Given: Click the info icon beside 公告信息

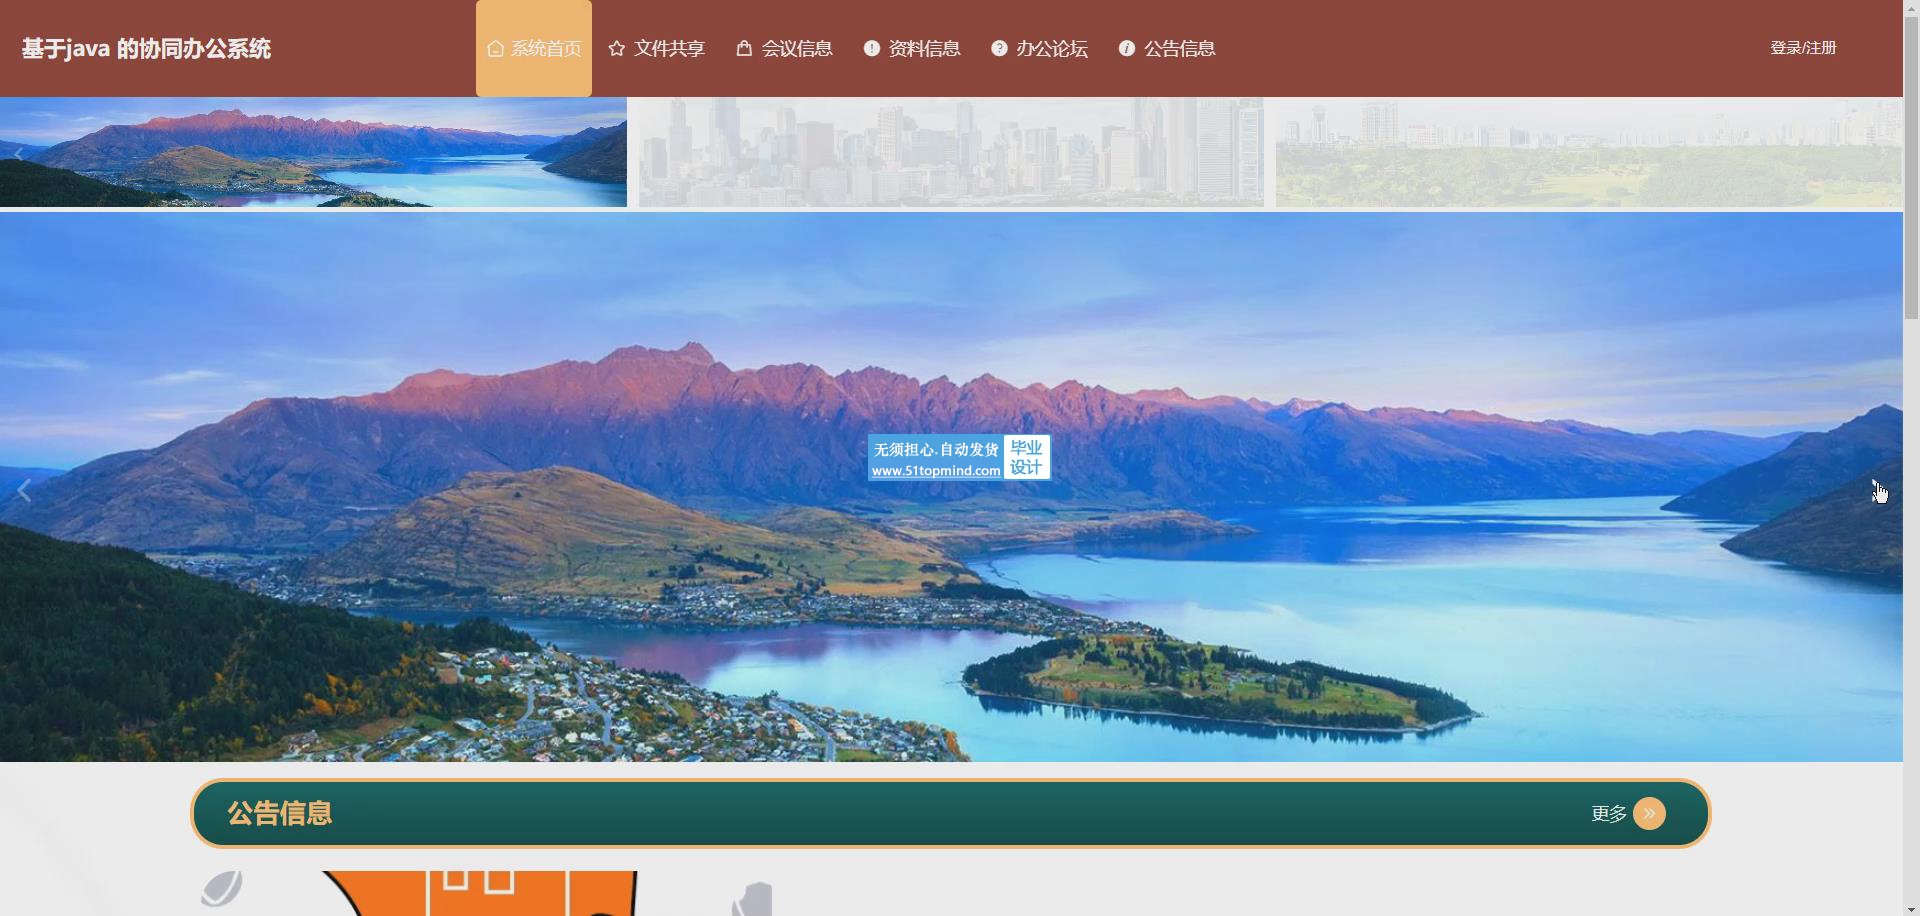Looking at the screenshot, I should pyautogui.click(x=1127, y=48).
